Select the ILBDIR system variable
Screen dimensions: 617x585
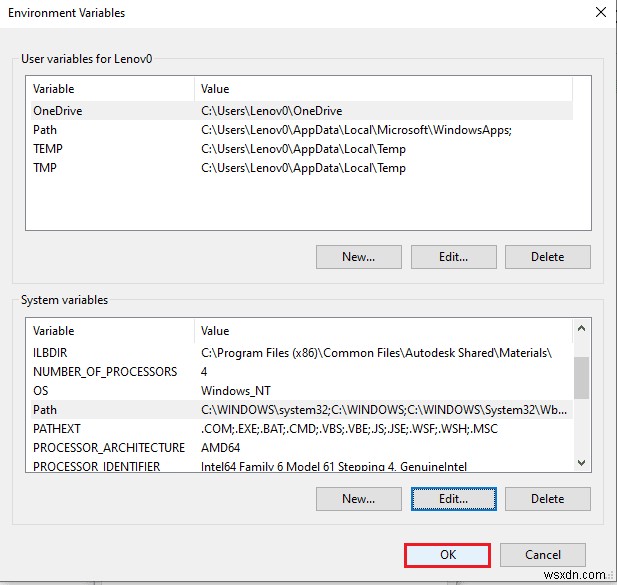tap(302, 352)
